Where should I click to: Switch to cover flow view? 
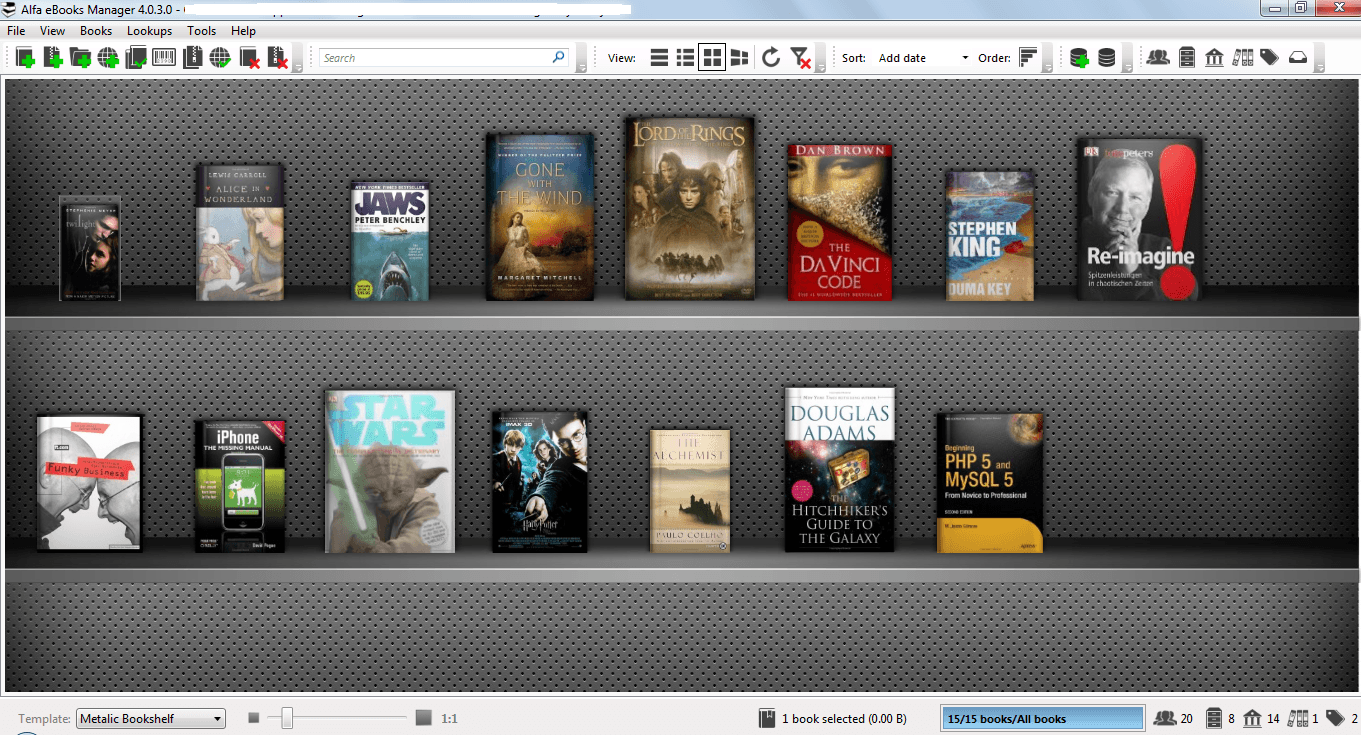pyautogui.click(x=739, y=58)
